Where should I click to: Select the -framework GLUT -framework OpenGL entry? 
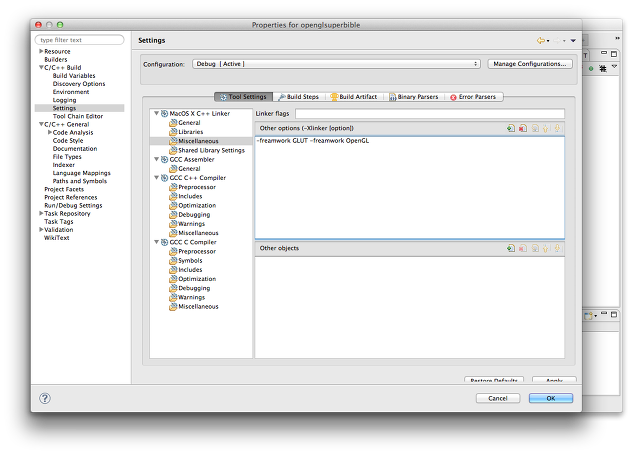click(313, 141)
